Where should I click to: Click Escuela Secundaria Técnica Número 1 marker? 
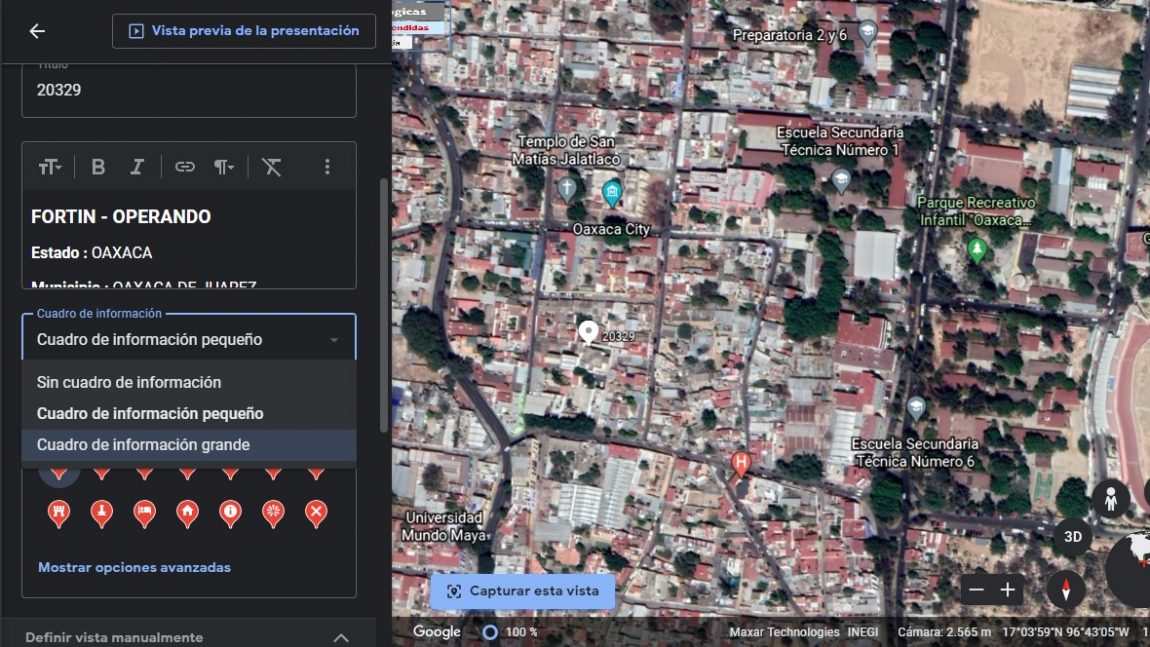click(841, 180)
